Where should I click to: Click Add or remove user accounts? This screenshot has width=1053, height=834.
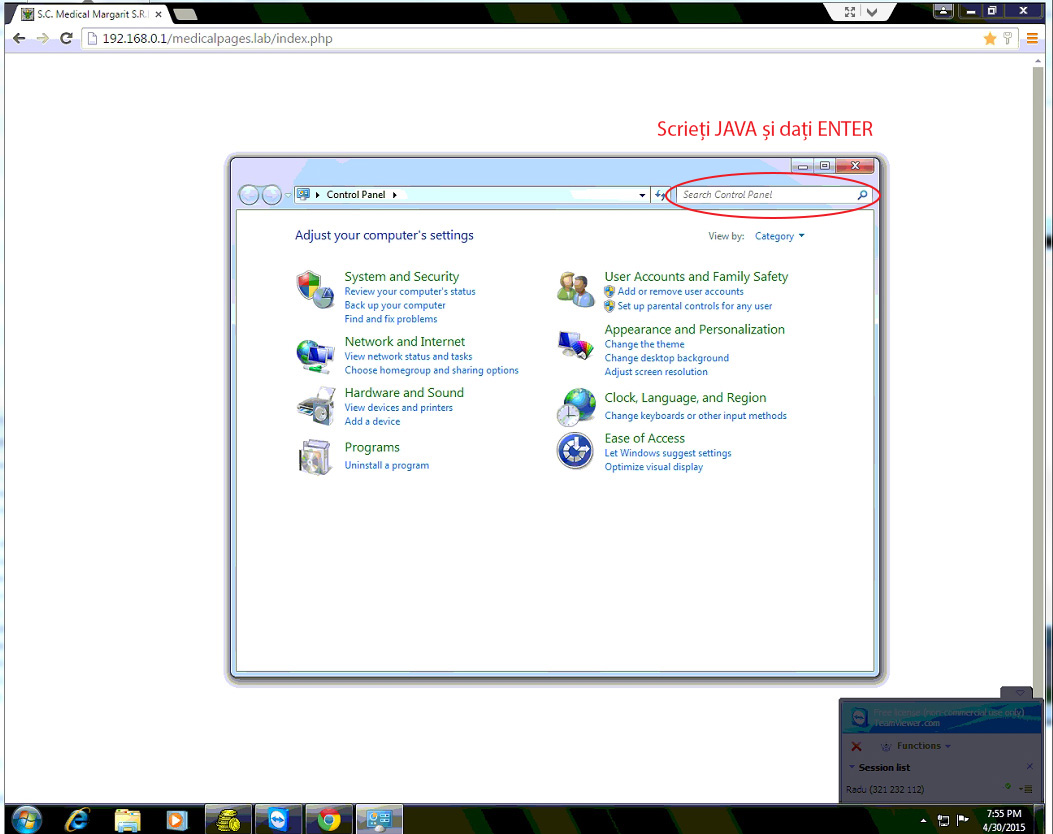[680, 291]
